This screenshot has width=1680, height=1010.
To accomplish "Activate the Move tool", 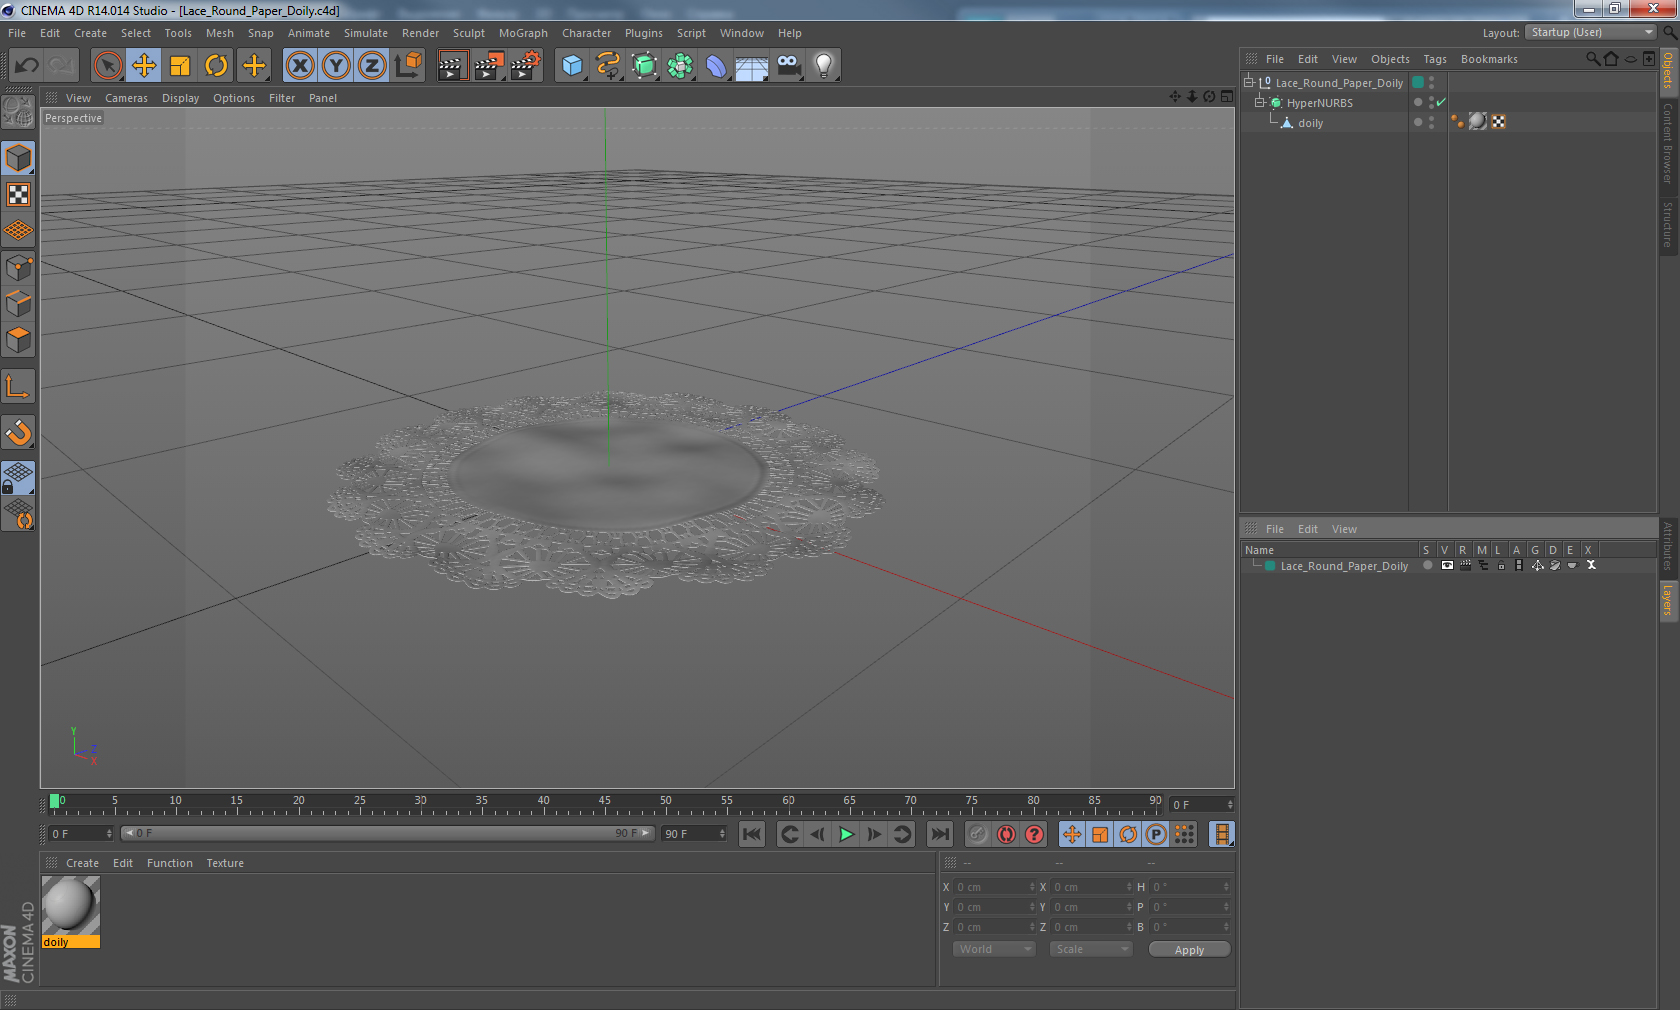I will [x=144, y=66].
